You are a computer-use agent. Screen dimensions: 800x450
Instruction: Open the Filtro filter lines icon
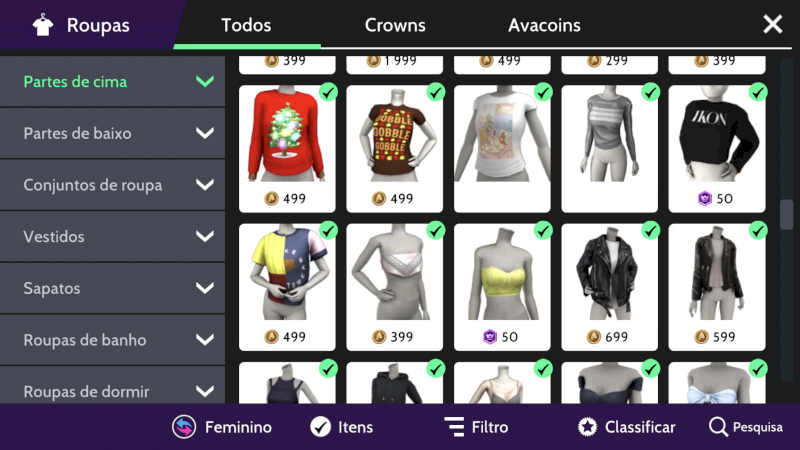[x=455, y=427]
